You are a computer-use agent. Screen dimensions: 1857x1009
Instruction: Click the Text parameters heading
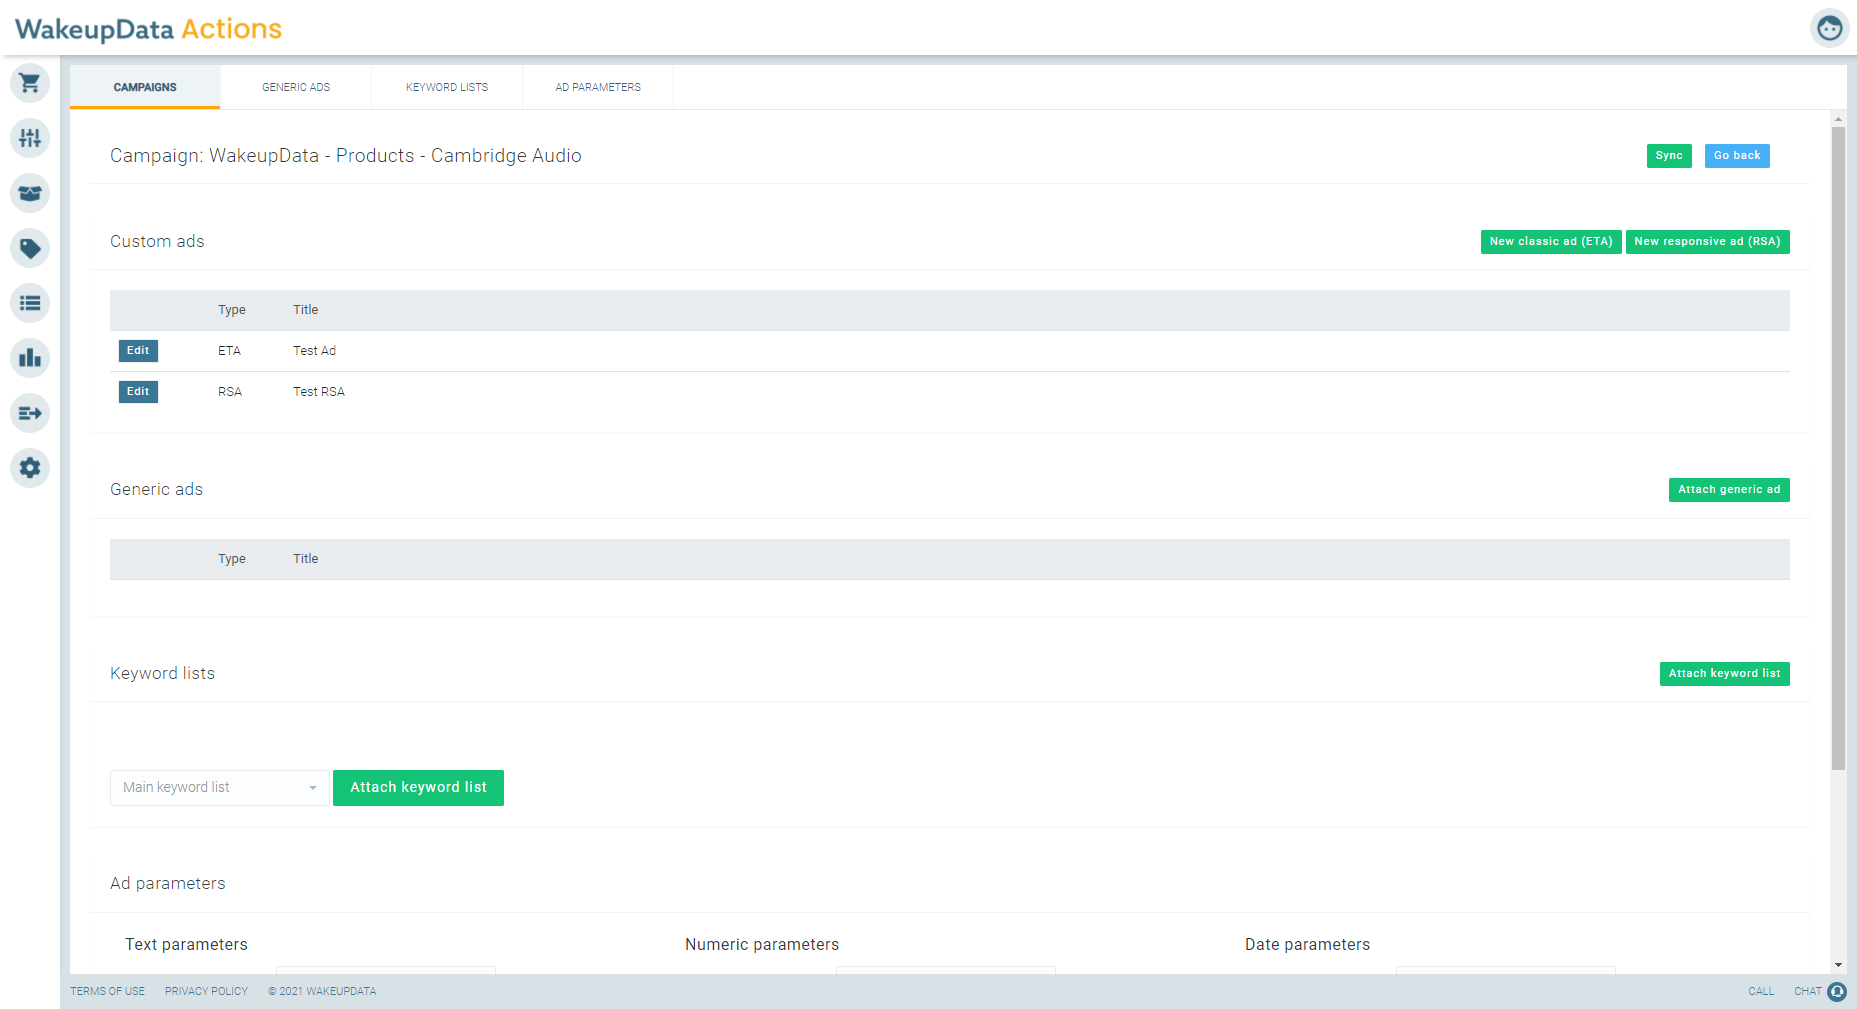tap(186, 945)
